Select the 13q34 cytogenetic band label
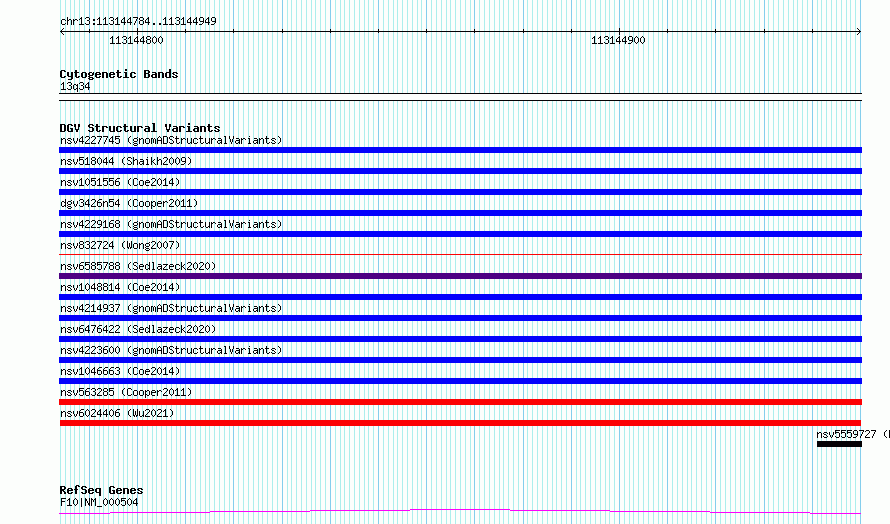 point(75,86)
